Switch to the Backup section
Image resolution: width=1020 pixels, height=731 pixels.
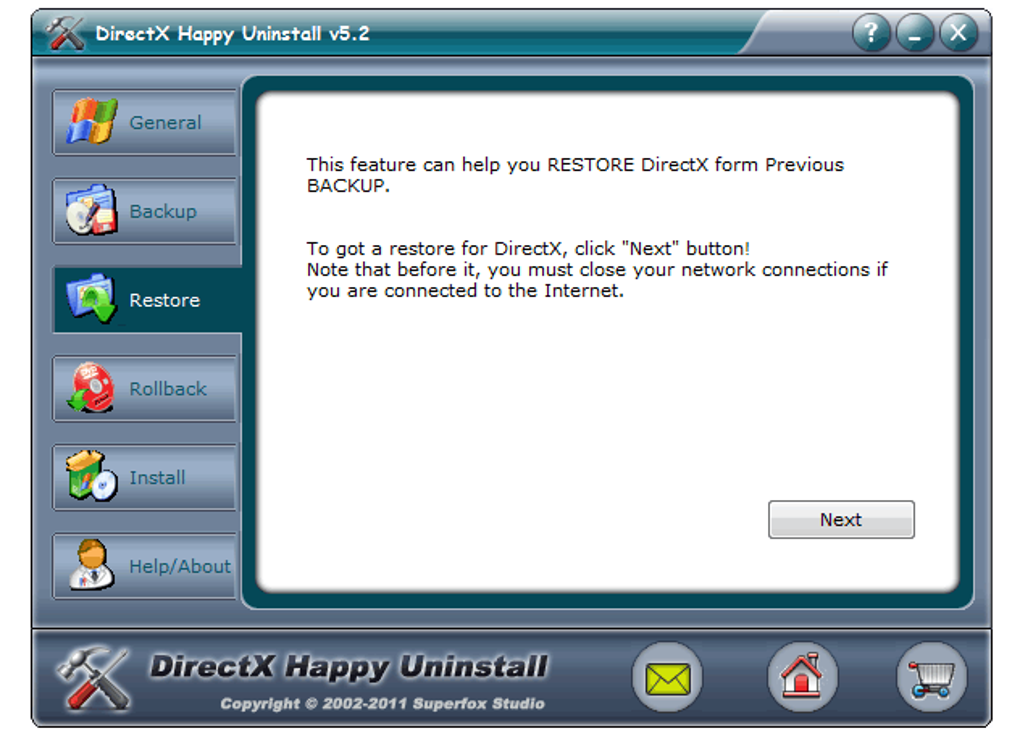(144, 211)
